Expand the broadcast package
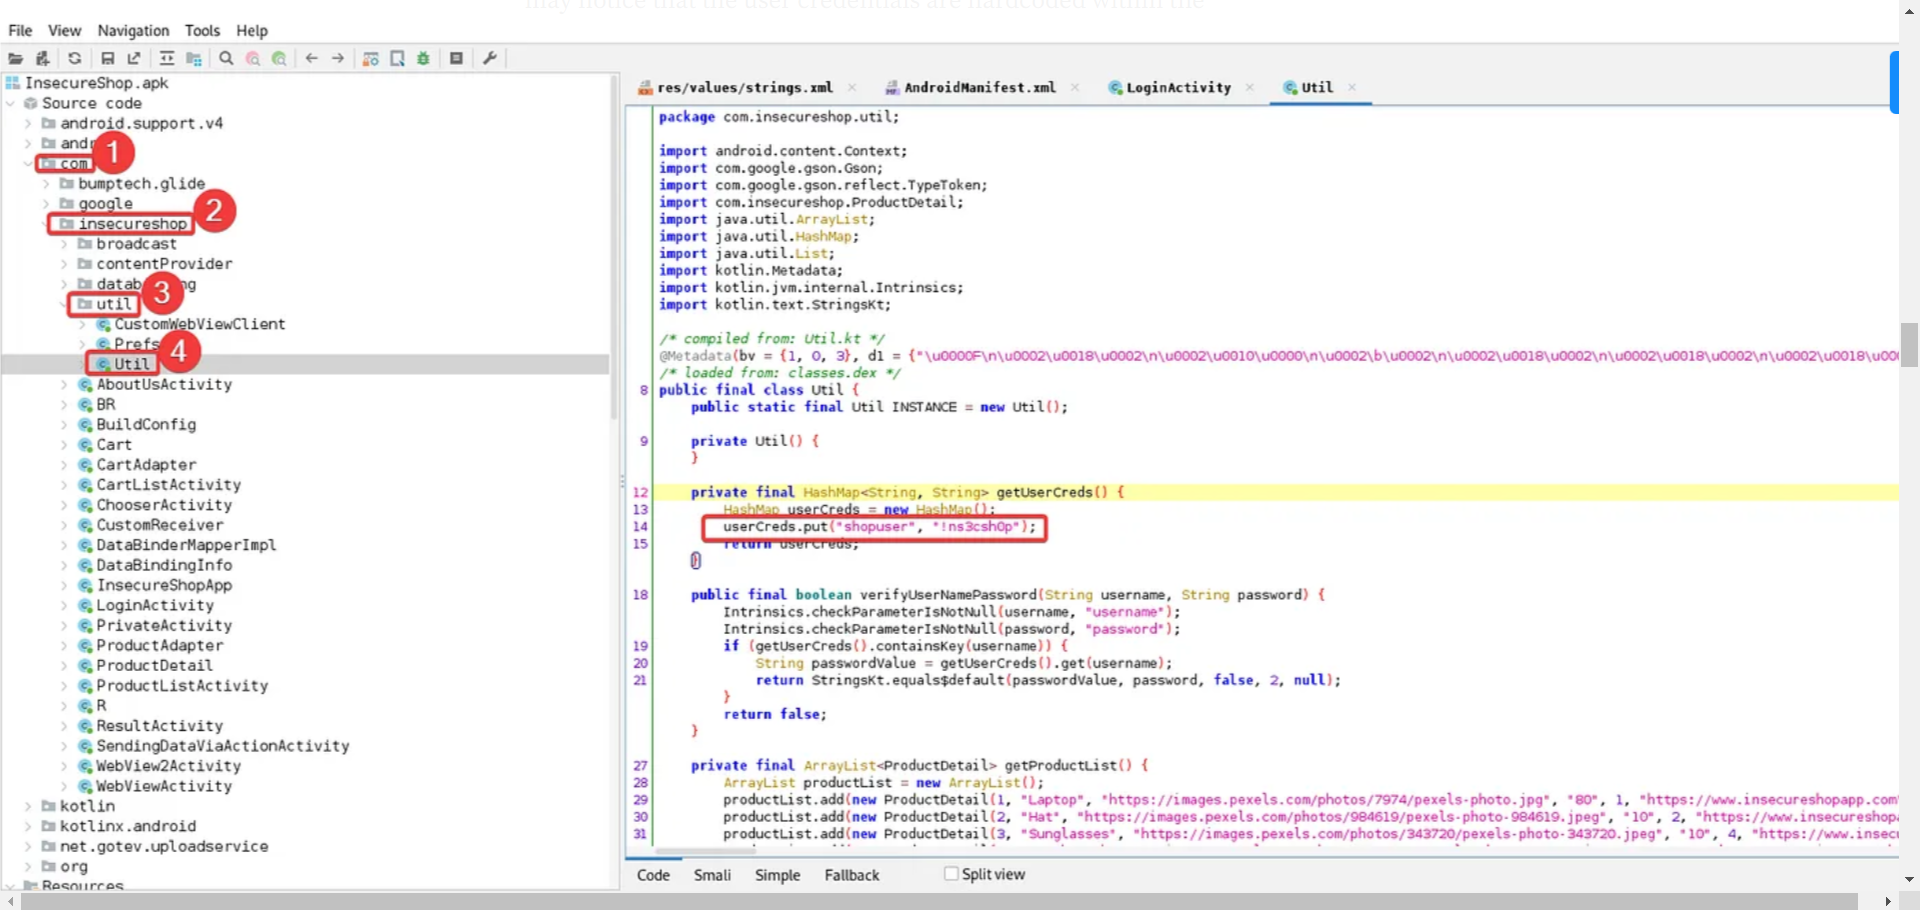Viewport: 1920px width, 910px height. (63, 244)
